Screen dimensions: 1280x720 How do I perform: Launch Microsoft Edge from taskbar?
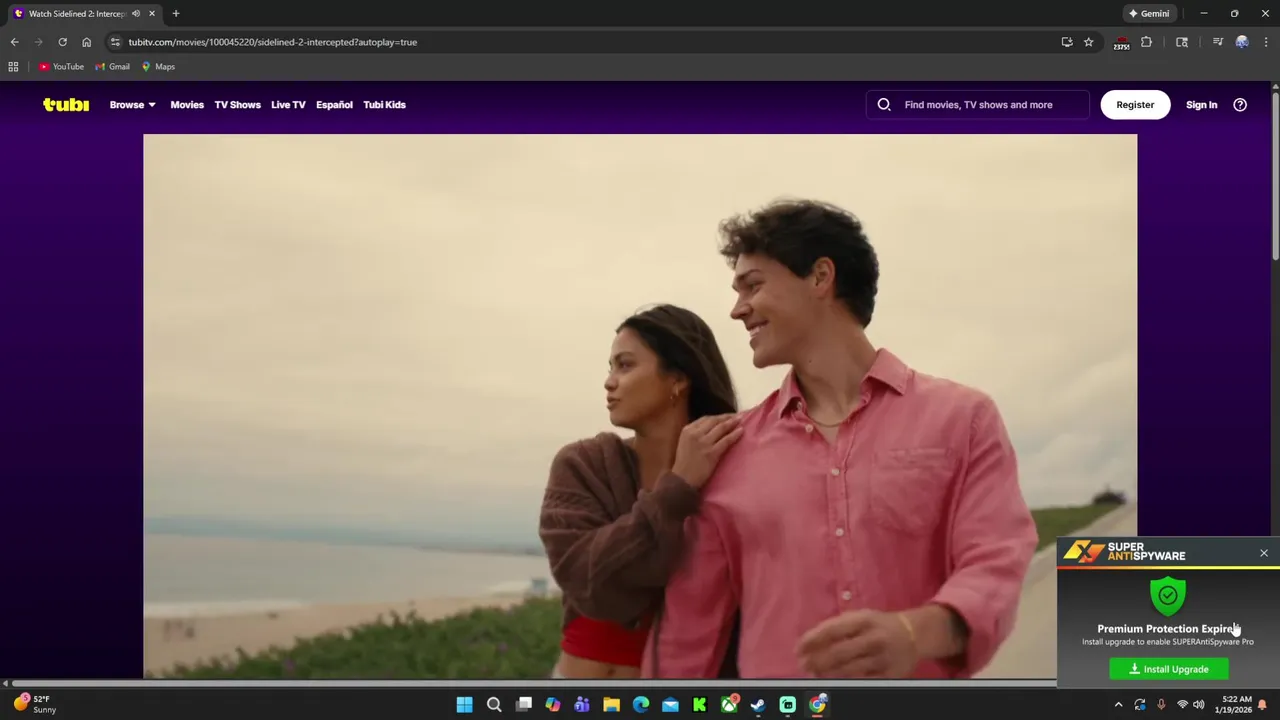pos(641,705)
